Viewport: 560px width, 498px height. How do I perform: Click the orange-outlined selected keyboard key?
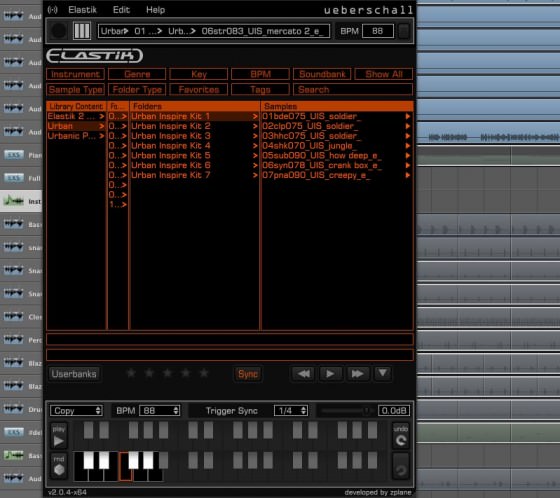click(x=125, y=466)
